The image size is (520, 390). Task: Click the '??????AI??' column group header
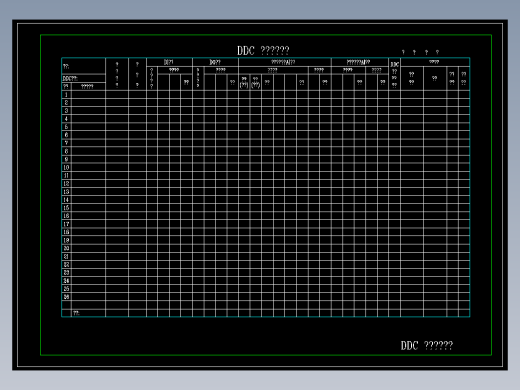coord(285,62)
